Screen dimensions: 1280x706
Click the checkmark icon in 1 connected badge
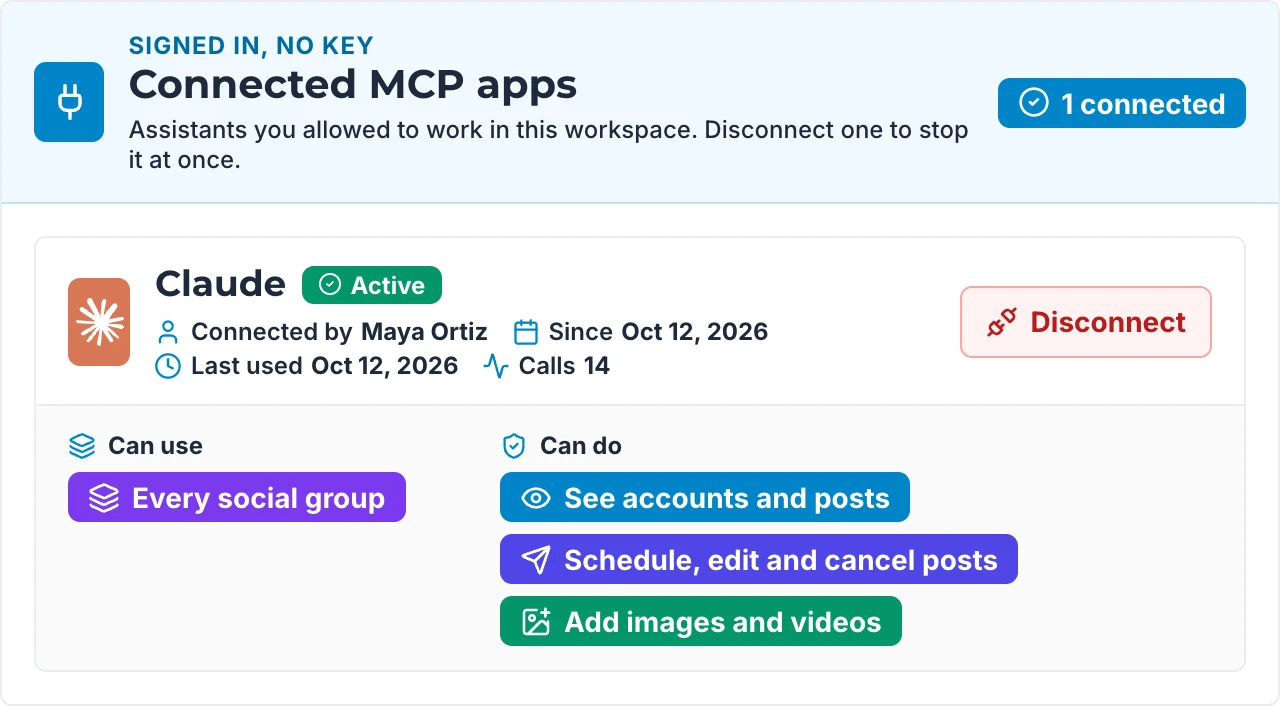pyautogui.click(x=1033, y=103)
